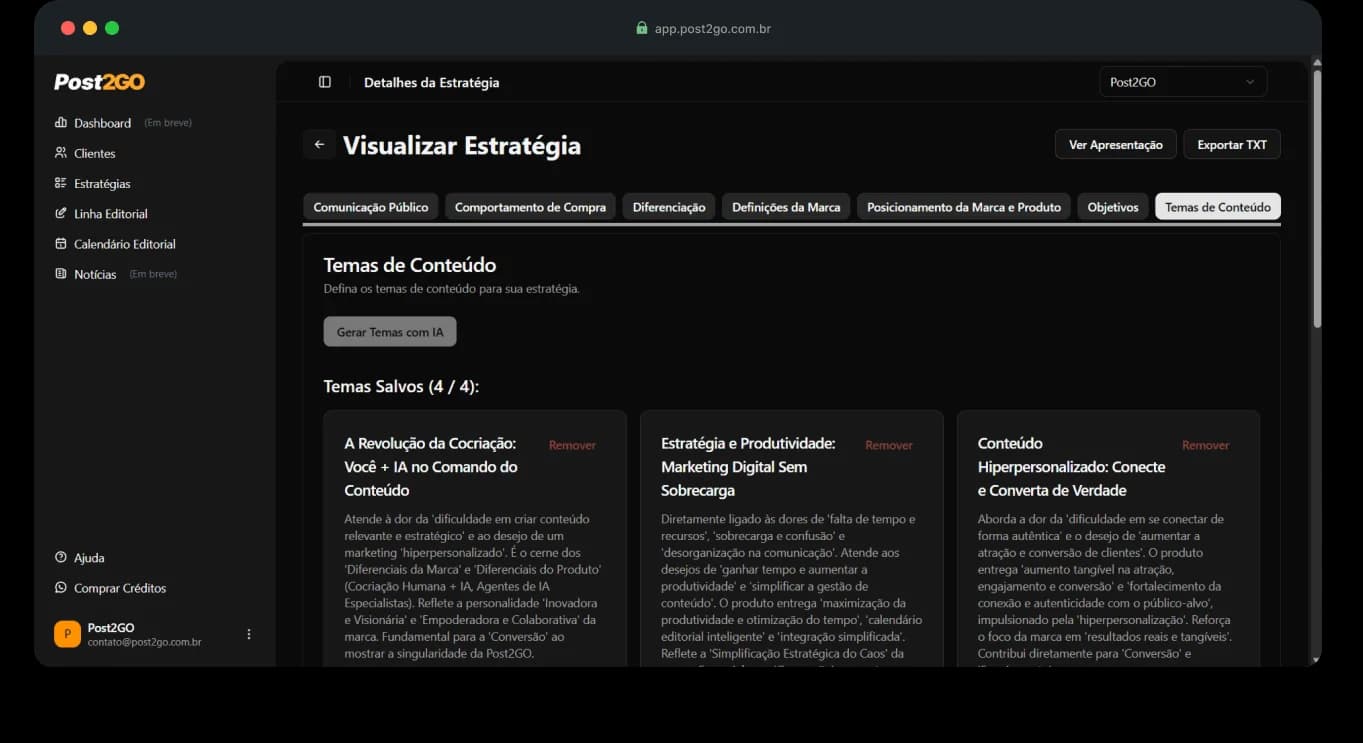The image size is (1363, 743).
Task: Click the Notícias newspaper icon
Action: (x=61, y=273)
